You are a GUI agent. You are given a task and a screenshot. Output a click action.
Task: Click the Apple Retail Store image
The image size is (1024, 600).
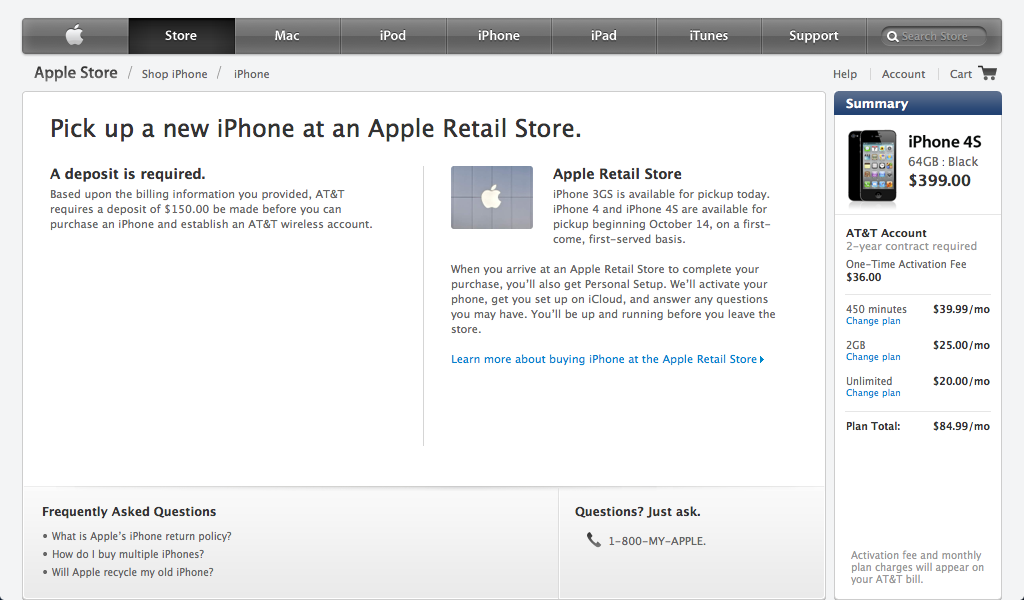pos(492,197)
